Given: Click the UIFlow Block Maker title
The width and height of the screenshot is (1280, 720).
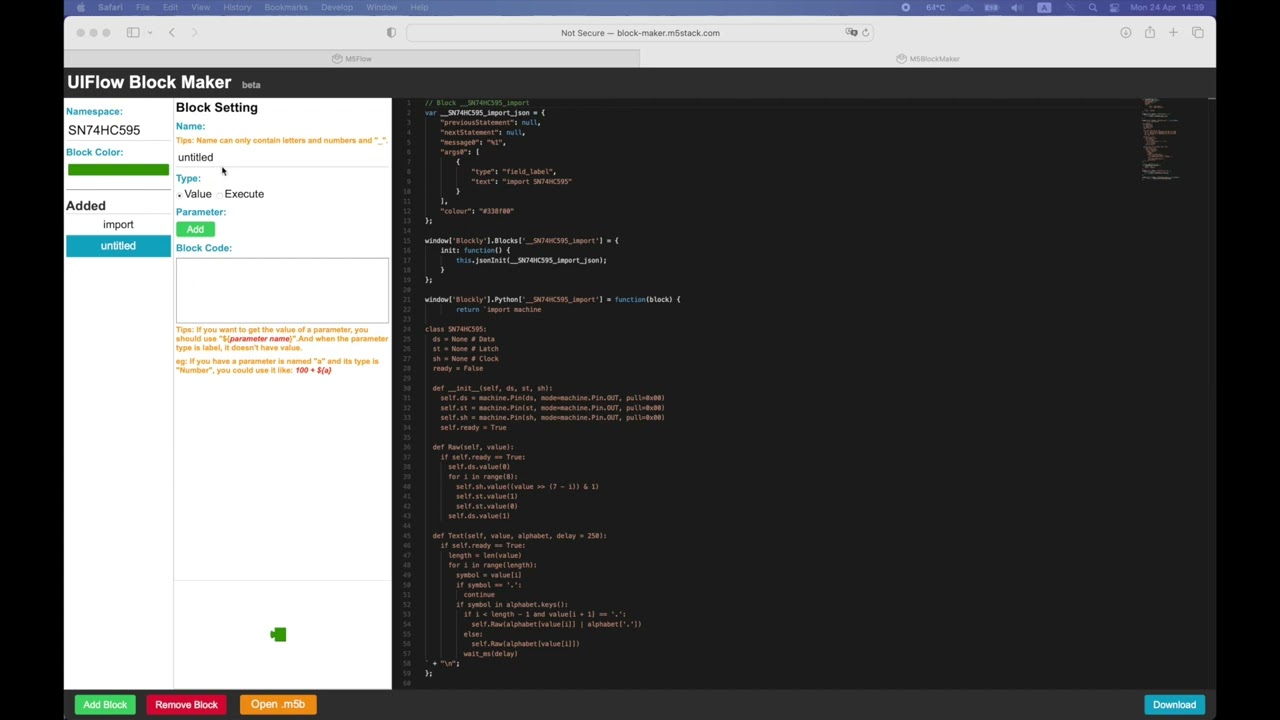Looking at the screenshot, I should (149, 82).
